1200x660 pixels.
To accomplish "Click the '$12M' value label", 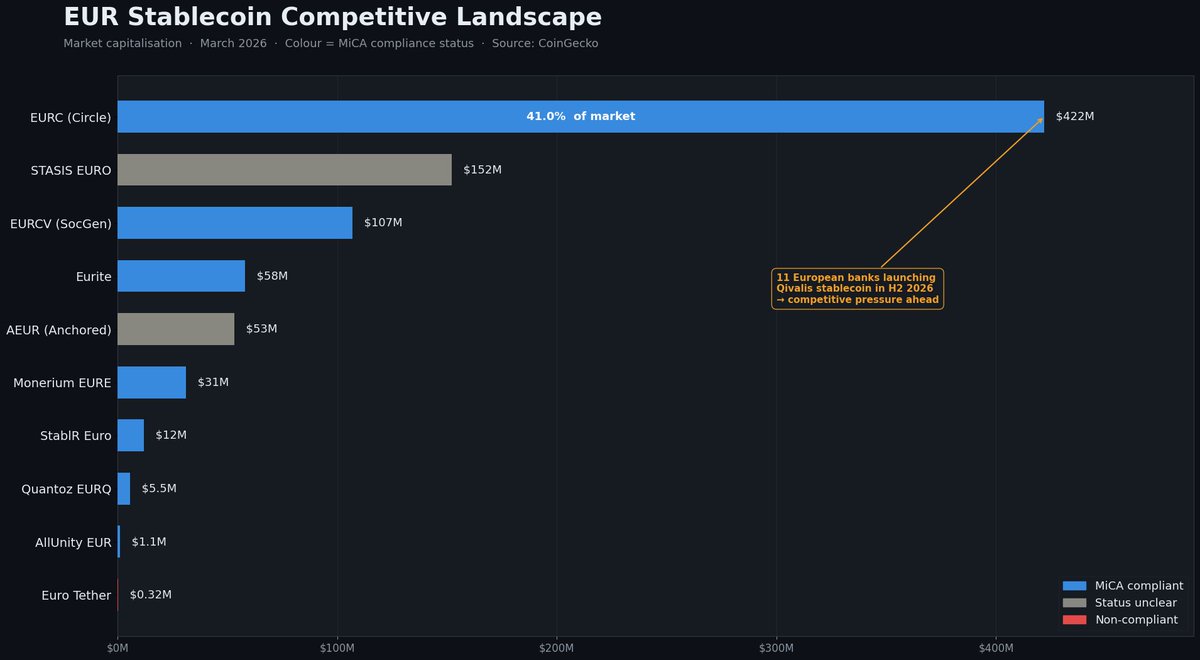I will [x=171, y=435].
